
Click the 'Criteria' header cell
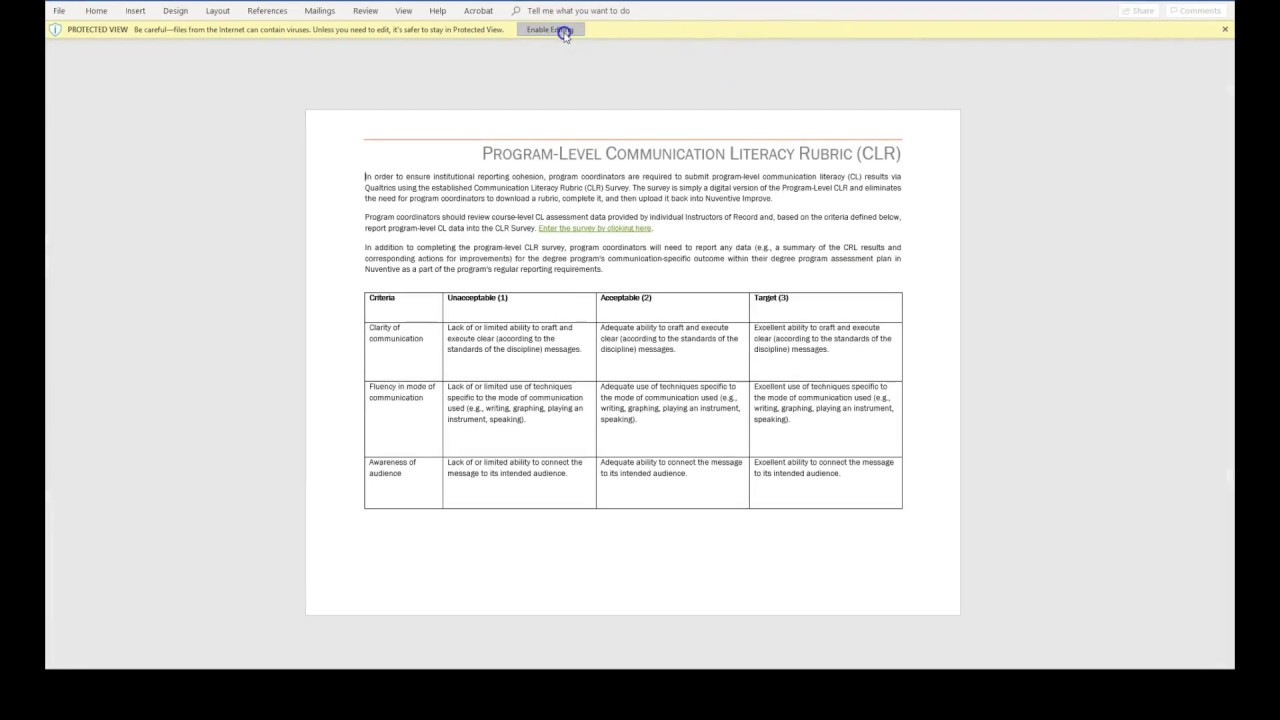click(404, 307)
